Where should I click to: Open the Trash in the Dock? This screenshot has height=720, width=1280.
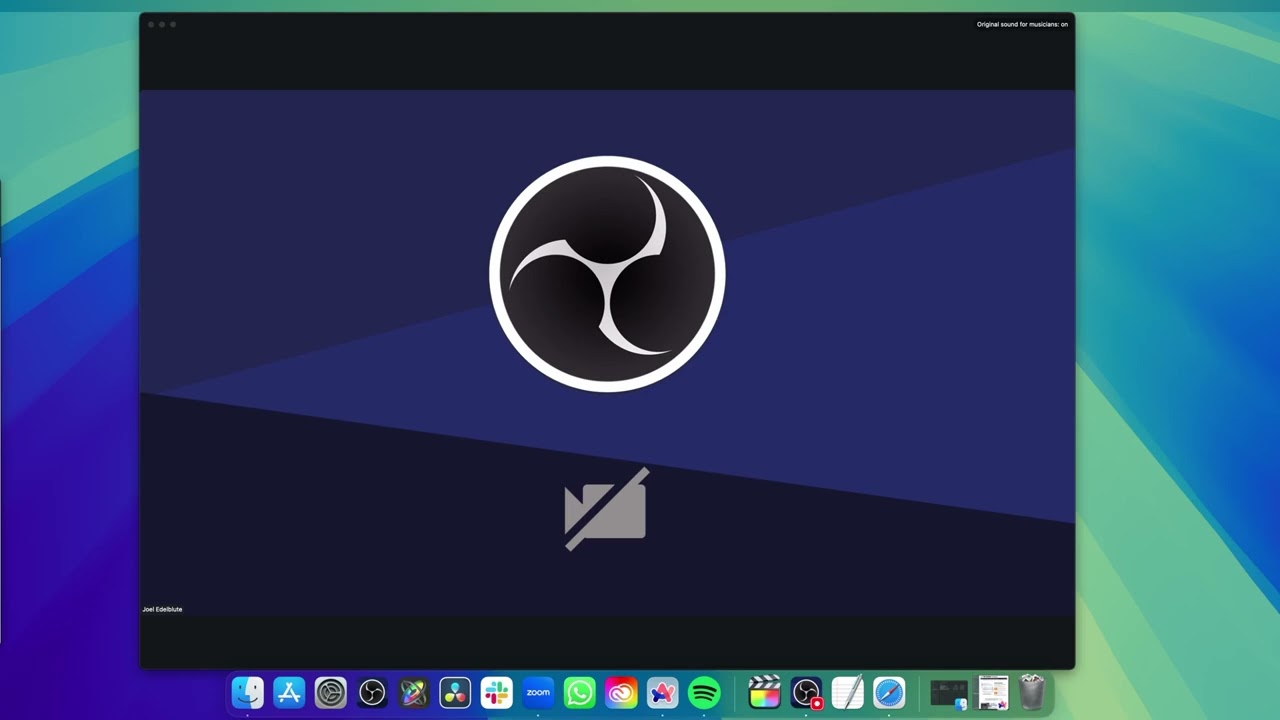[x=1032, y=692]
